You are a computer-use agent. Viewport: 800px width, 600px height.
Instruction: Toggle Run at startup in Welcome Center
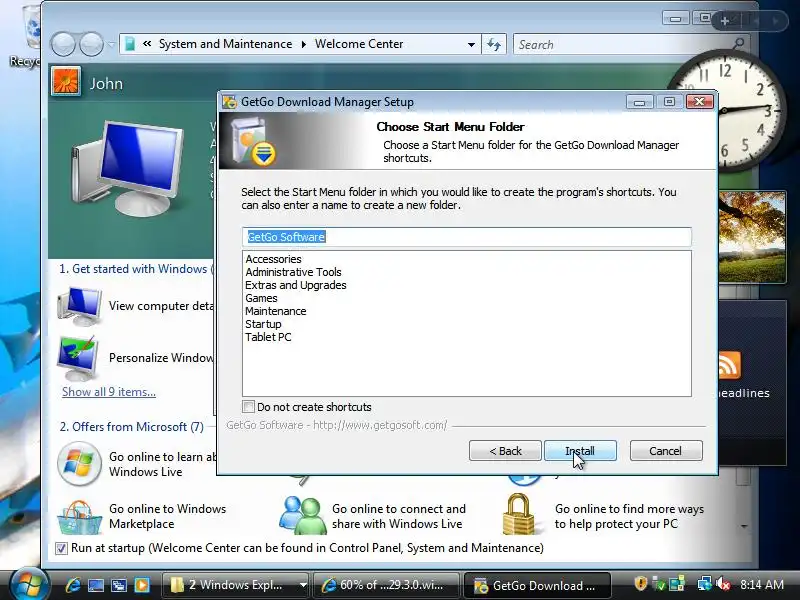(x=61, y=548)
